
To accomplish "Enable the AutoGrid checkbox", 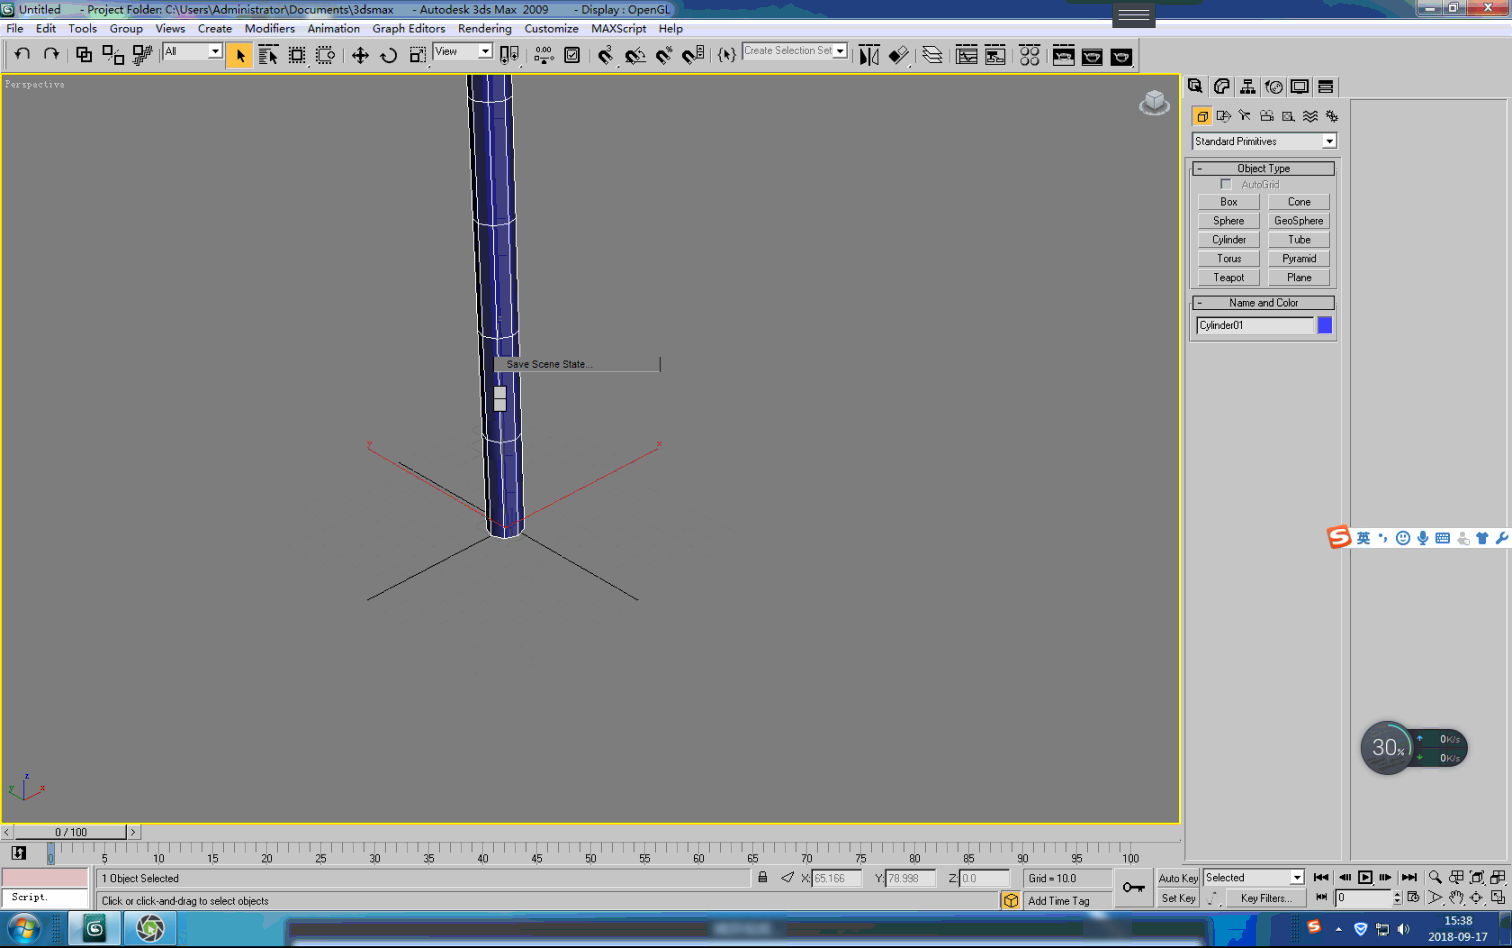I will 1226,184.
